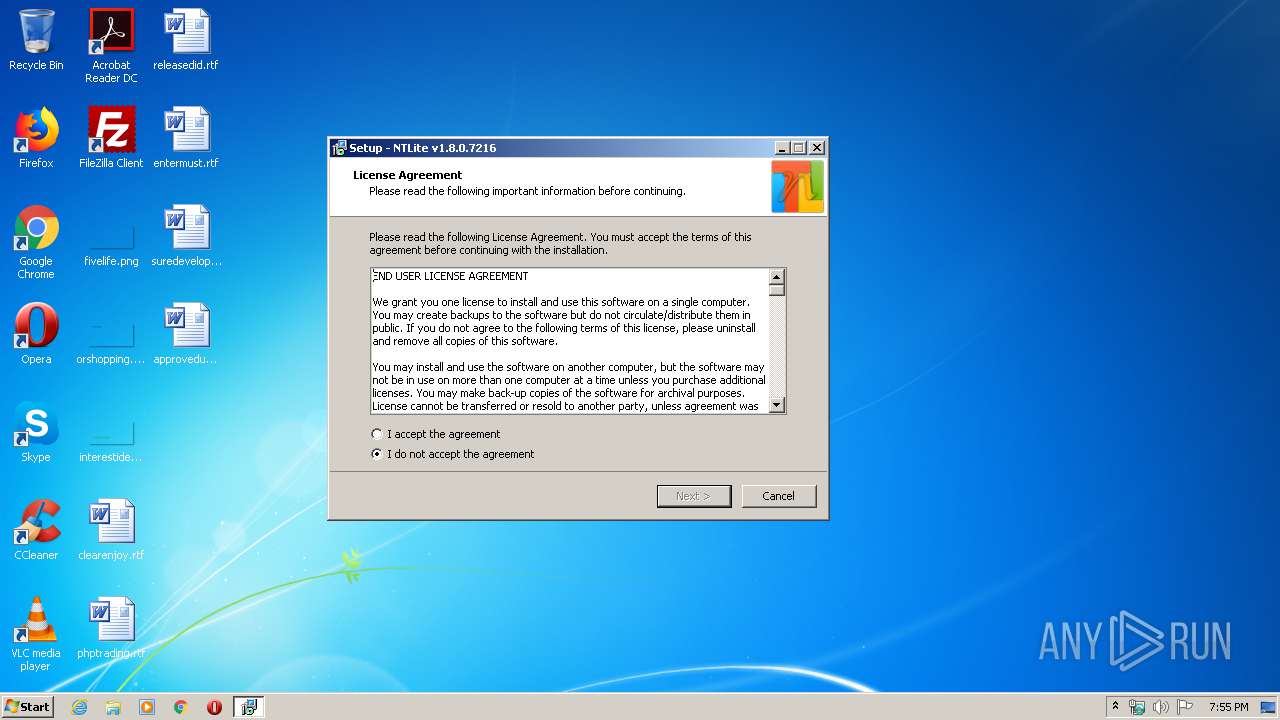
Task: Select NTLite Setup taskbar button
Action: [249, 707]
